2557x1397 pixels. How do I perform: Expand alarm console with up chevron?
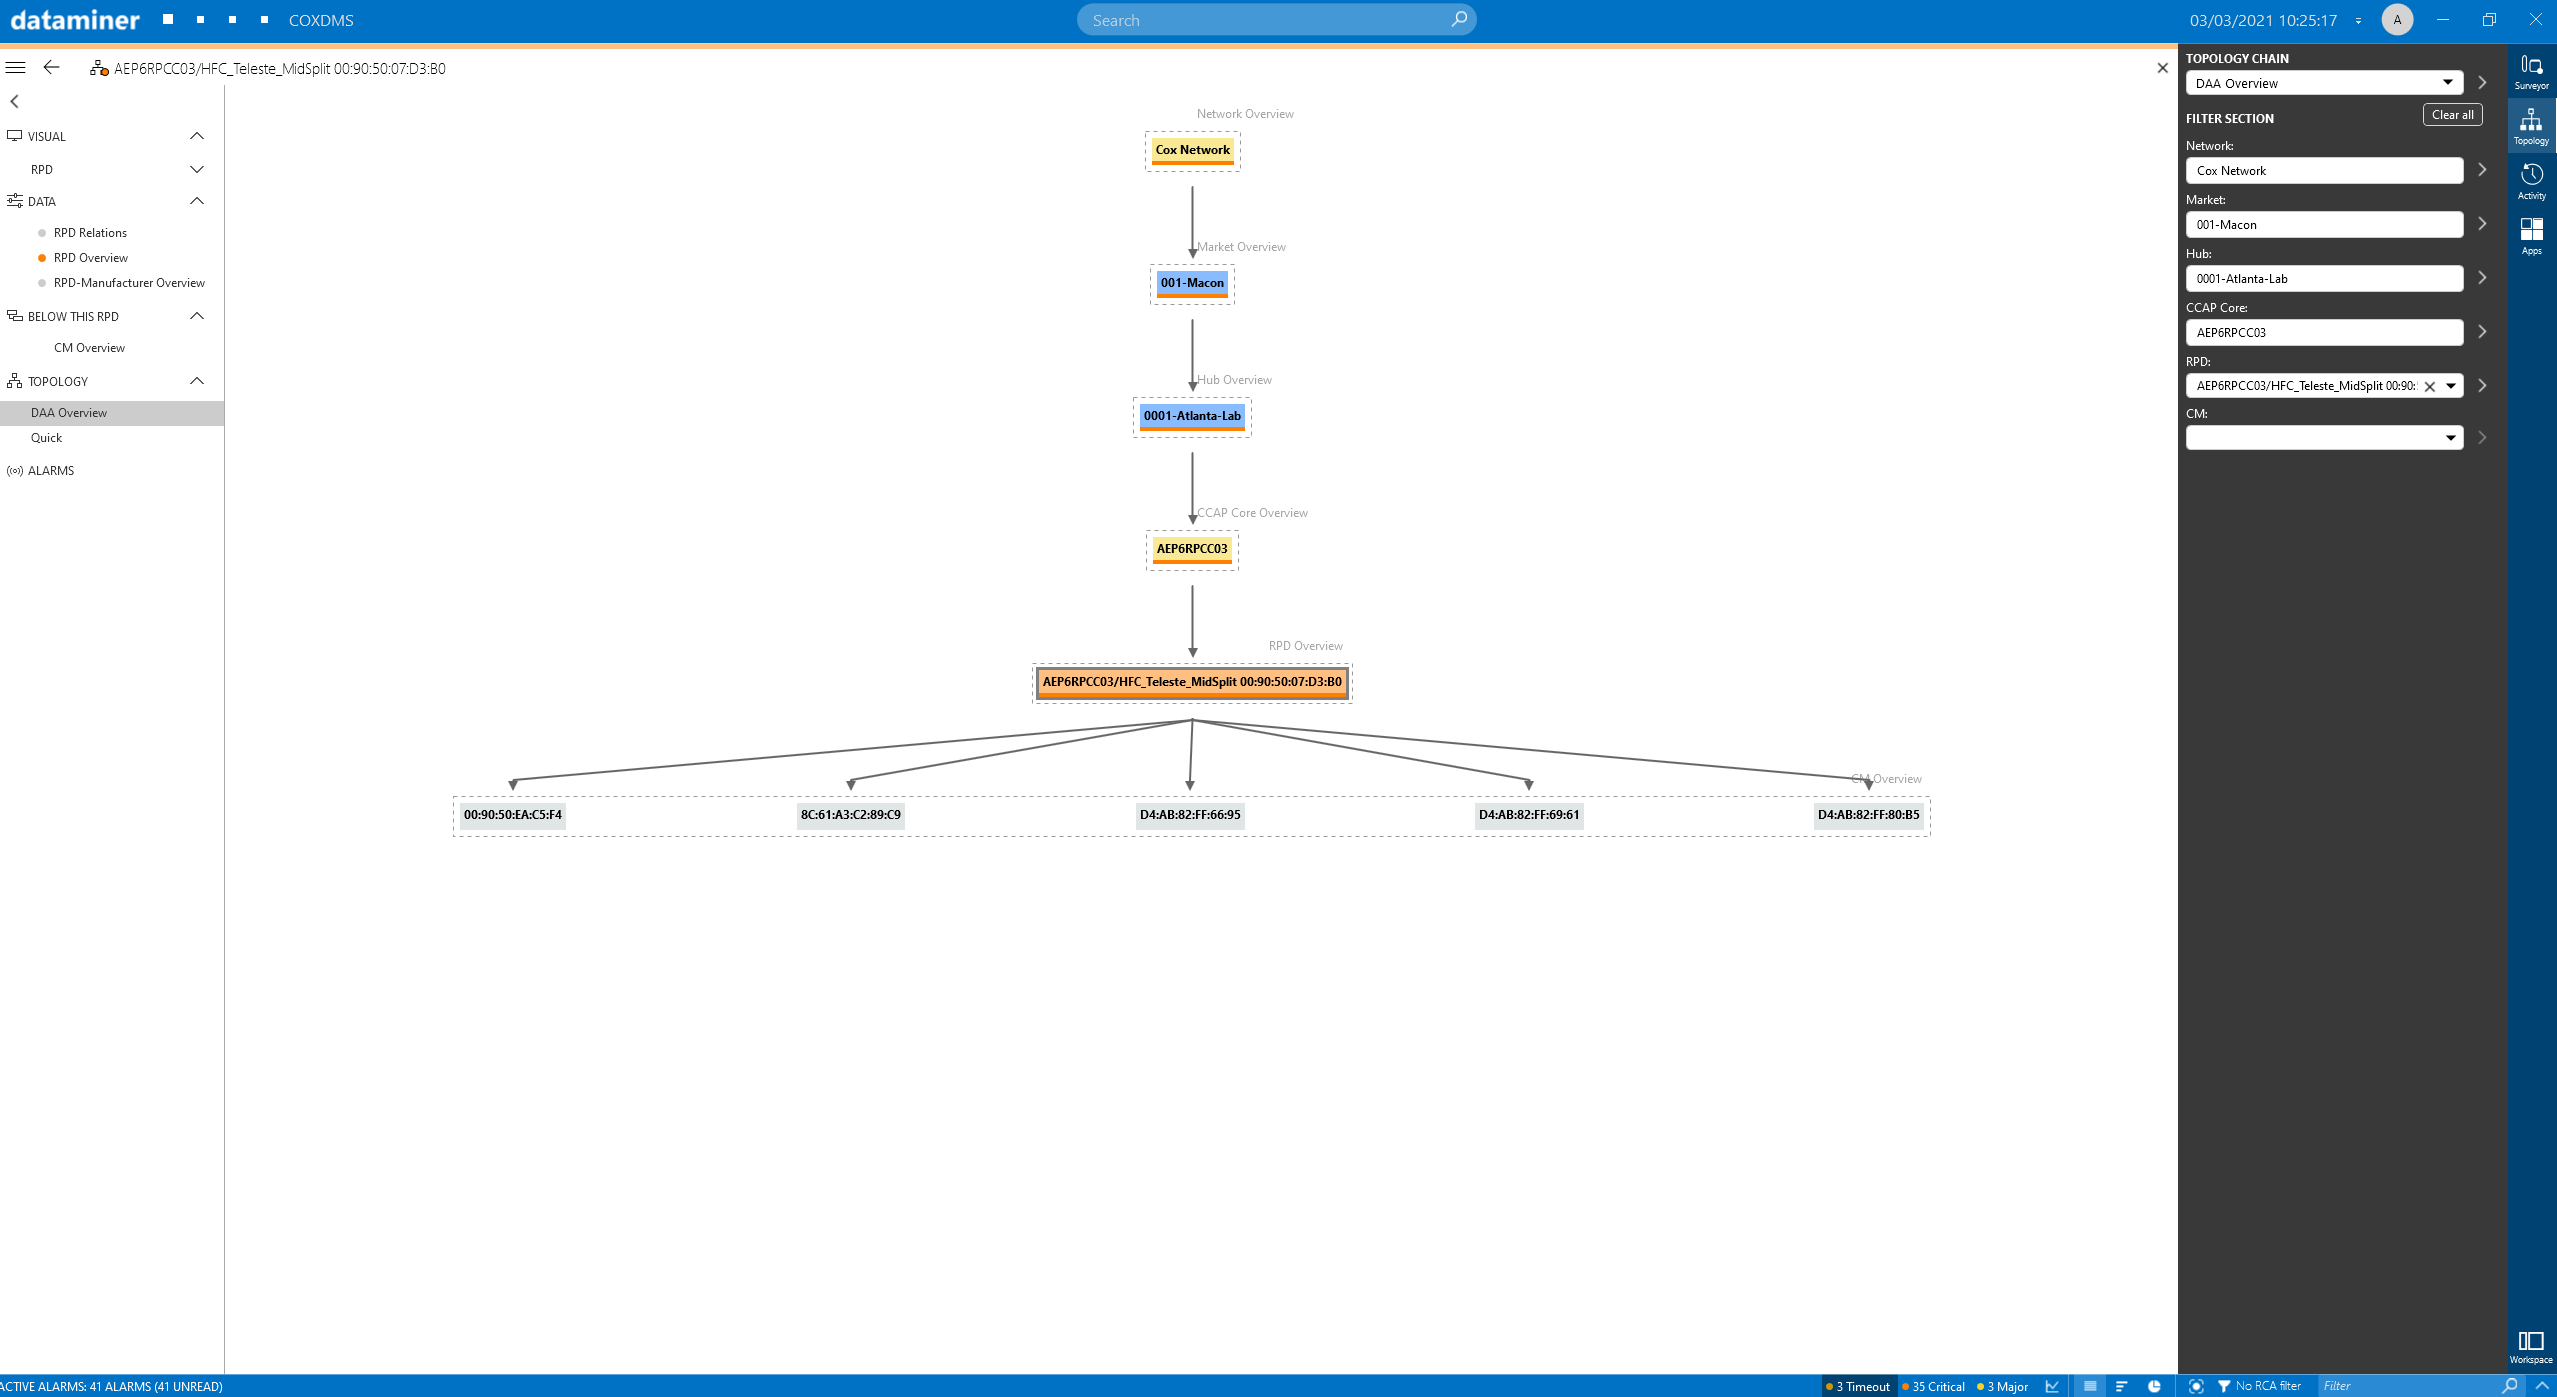[x=2542, y=1386]
